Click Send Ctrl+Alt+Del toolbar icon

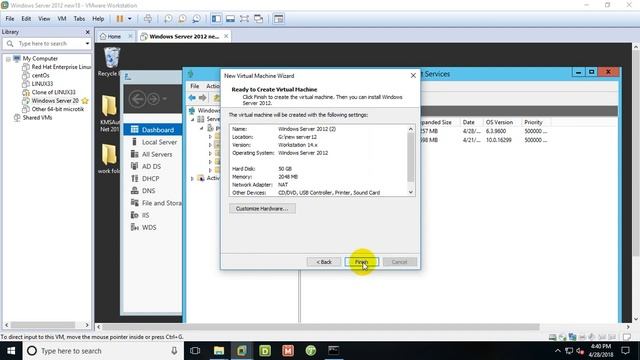[148, 19]
